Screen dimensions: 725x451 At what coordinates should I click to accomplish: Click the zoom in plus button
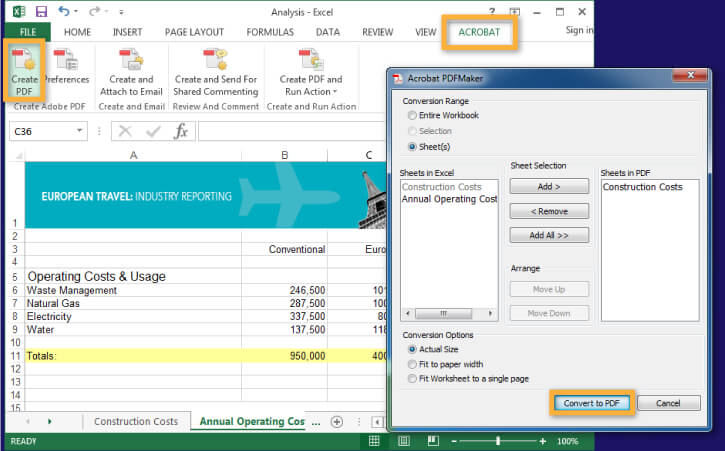pos(543,441)
